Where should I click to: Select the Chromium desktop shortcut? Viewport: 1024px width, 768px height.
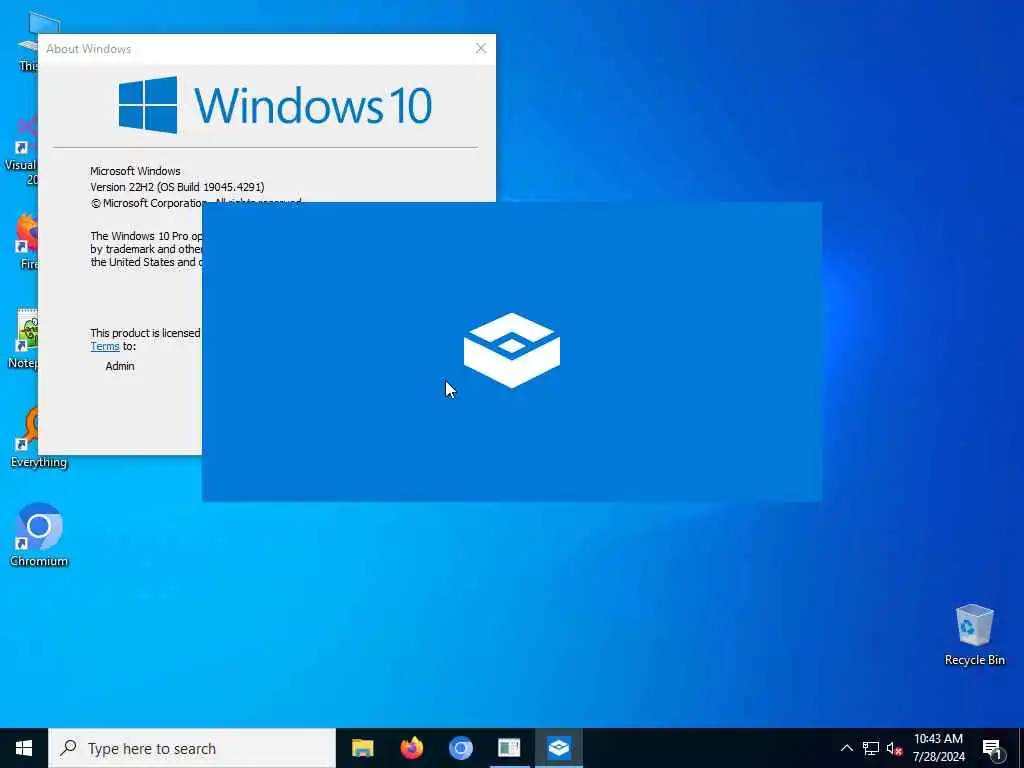(x=39, y=535)
